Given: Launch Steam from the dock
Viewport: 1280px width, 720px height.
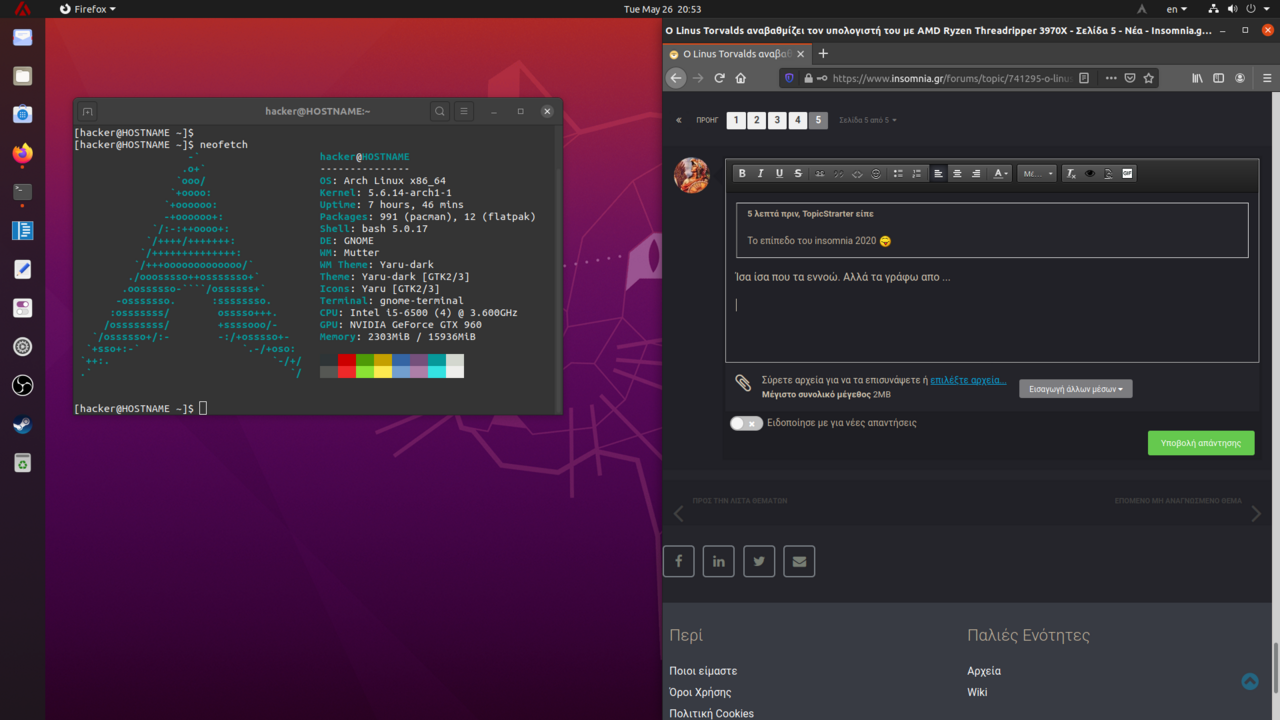Looking at the screenshot, I should pos(22,425).
